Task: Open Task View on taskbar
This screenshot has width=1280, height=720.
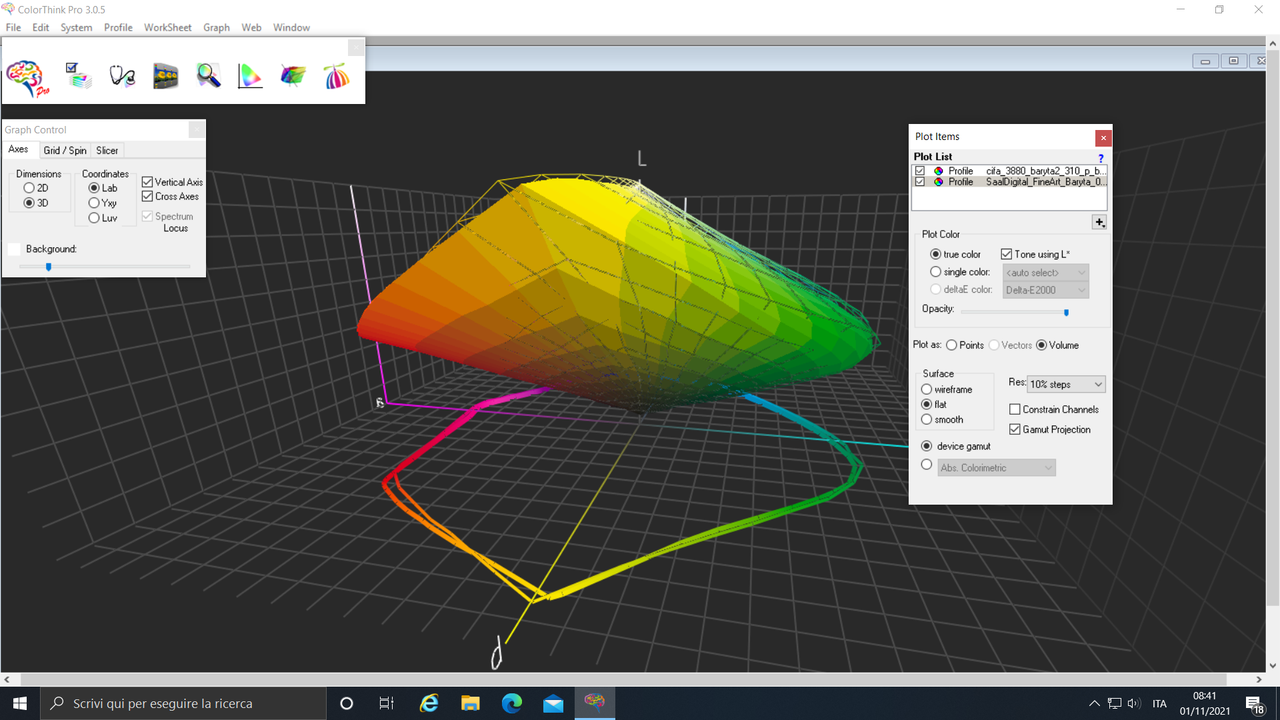Action: 387,703
